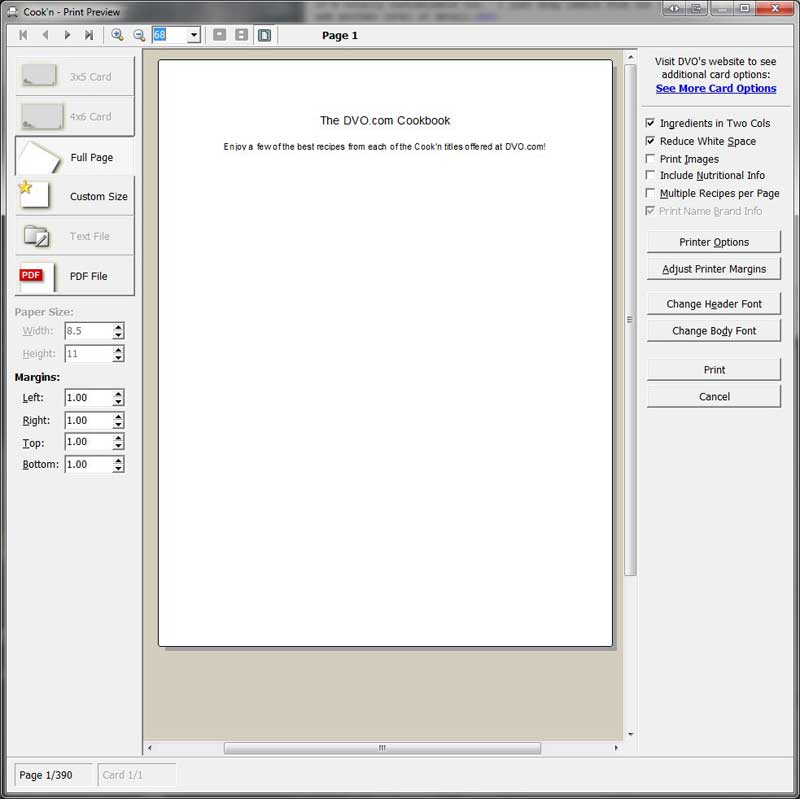Uncheck Reduce White Space
Viewport: 800px width, 799px height.
(x=650, y=141)
